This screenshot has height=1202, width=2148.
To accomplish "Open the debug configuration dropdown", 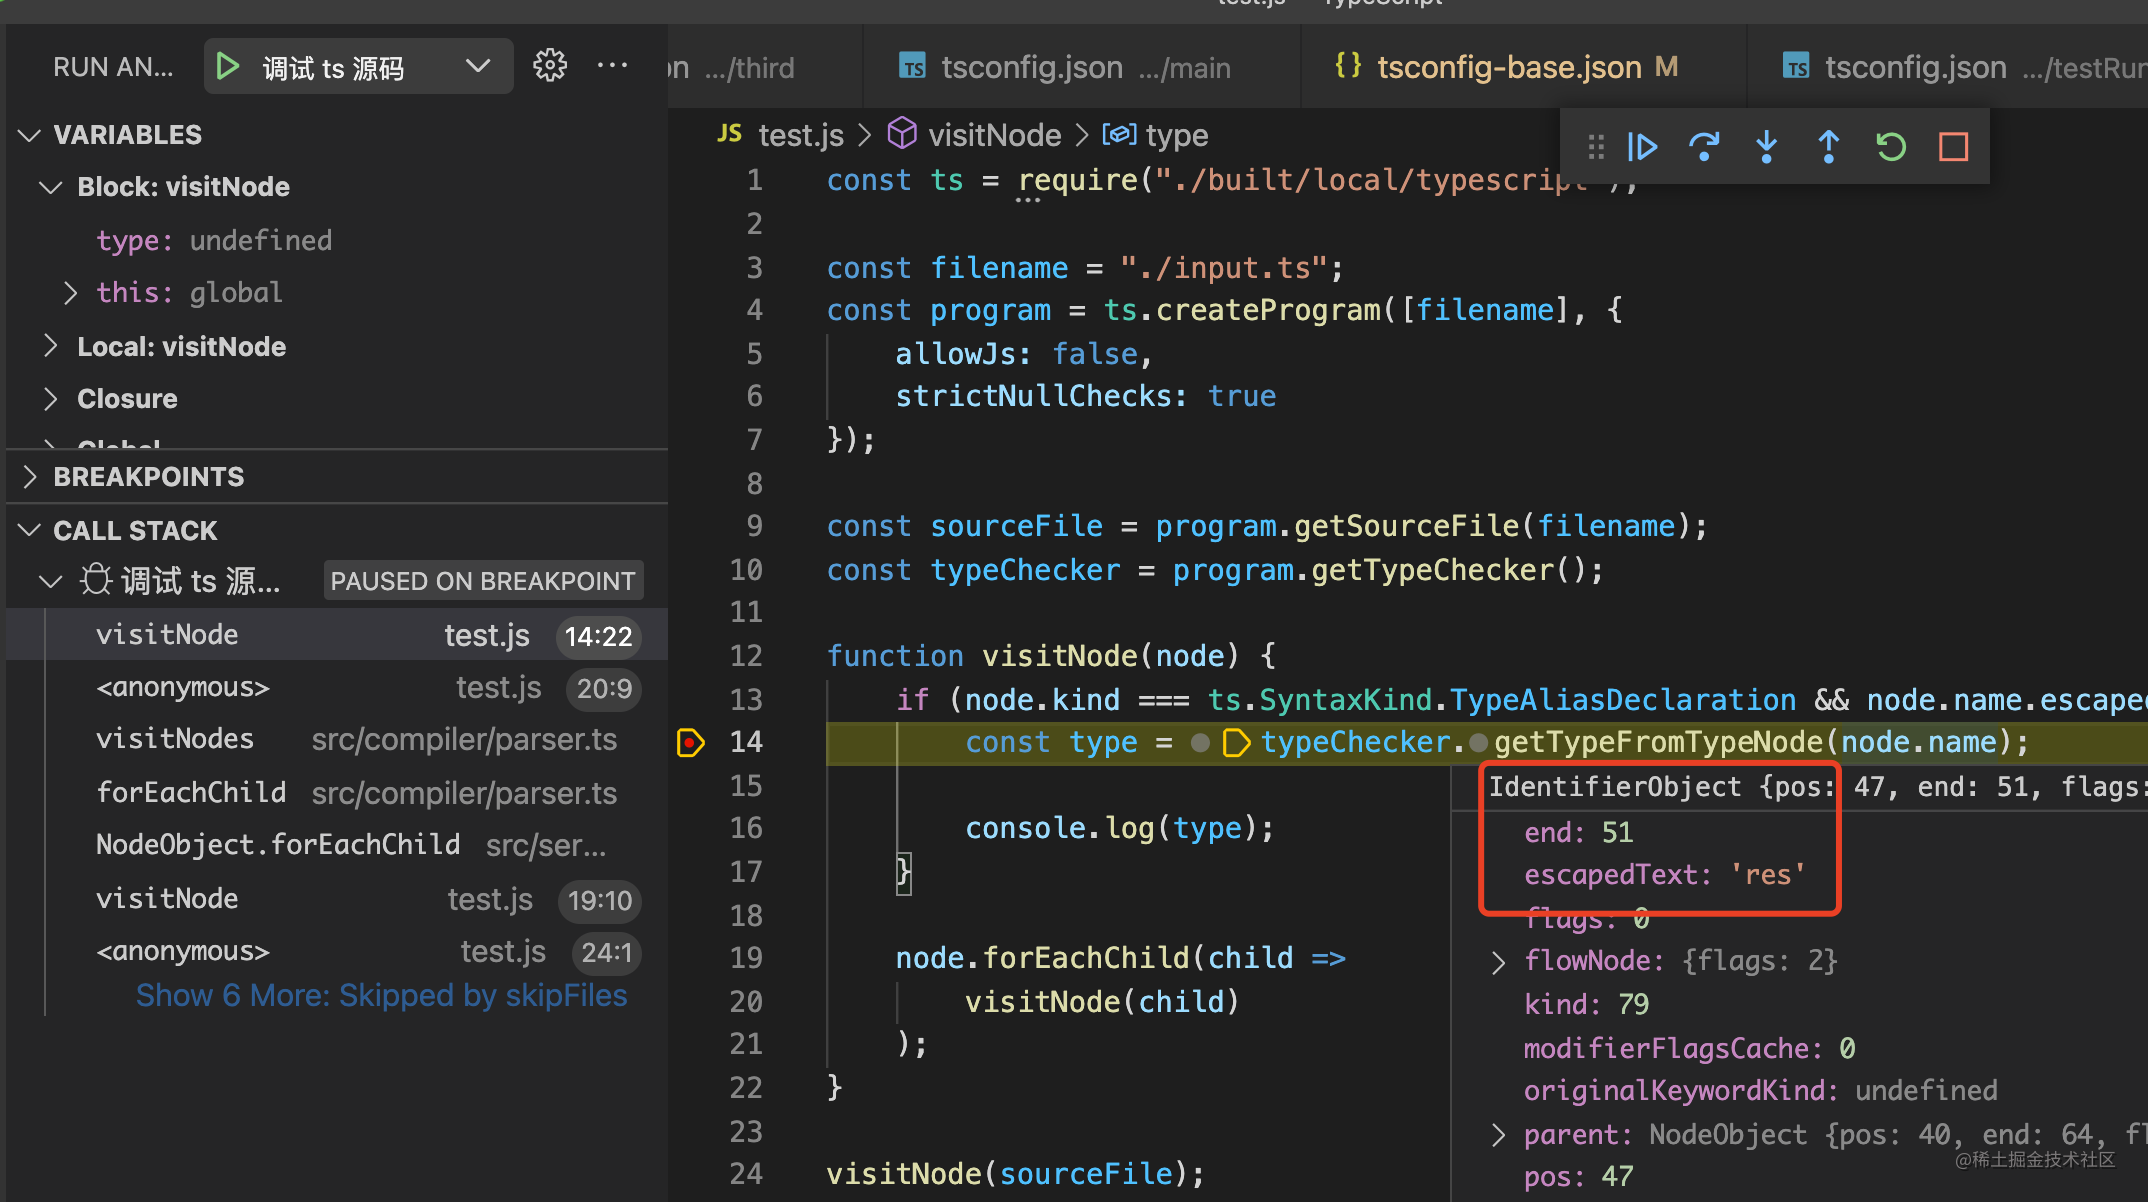I will 478,67.
